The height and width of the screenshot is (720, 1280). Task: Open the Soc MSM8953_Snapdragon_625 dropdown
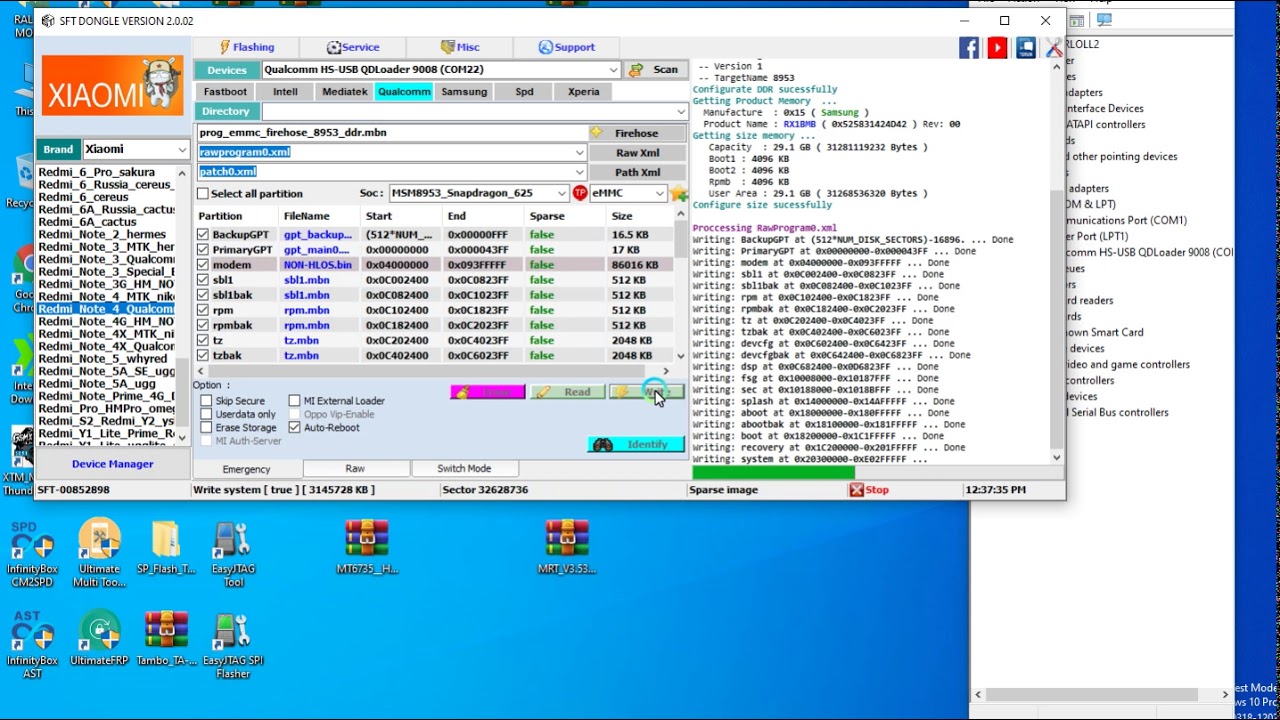tap(562, 193)
